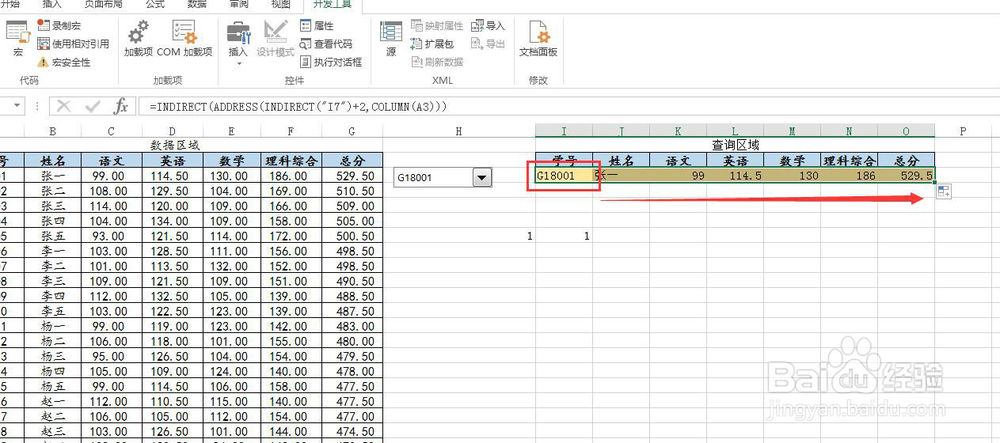Select query result cell 529.5

coord(906,175)
